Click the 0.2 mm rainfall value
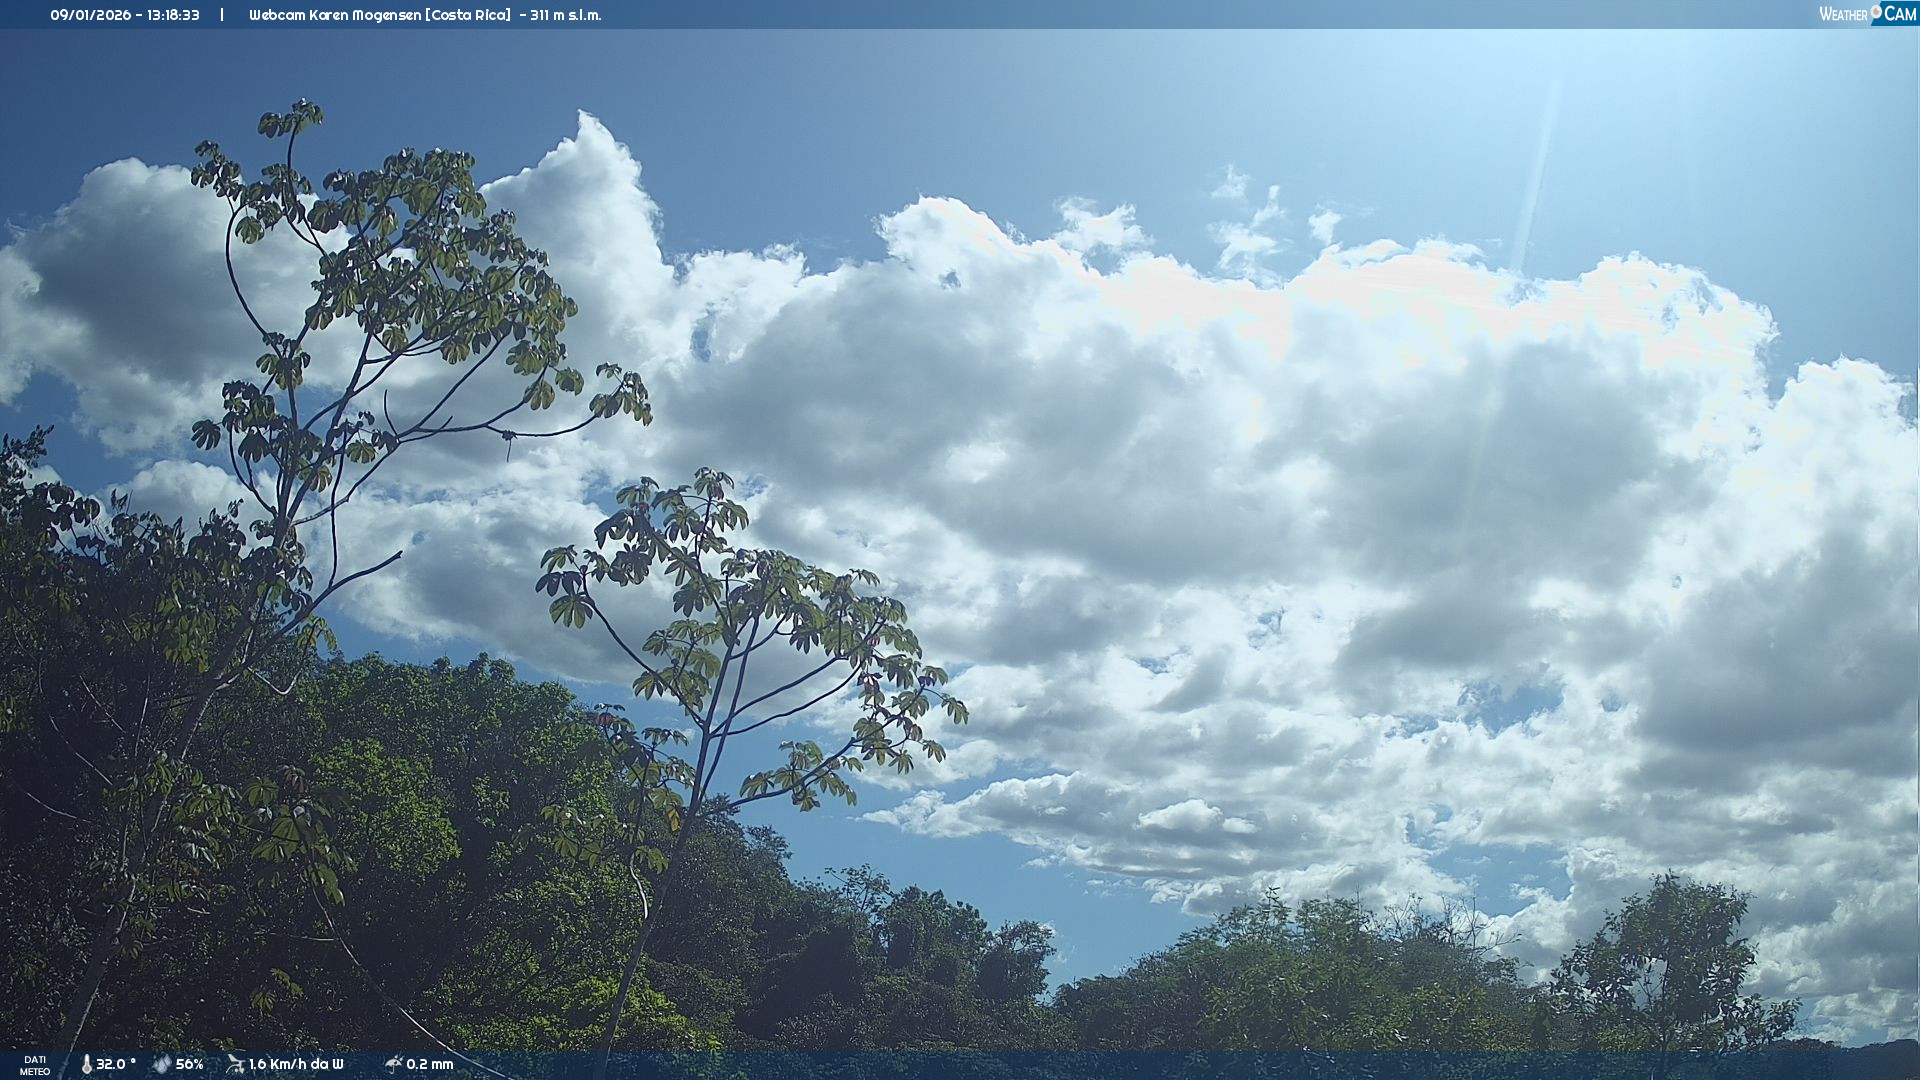This screenshot has width=1920, height=1080. tap(429, 1064)
